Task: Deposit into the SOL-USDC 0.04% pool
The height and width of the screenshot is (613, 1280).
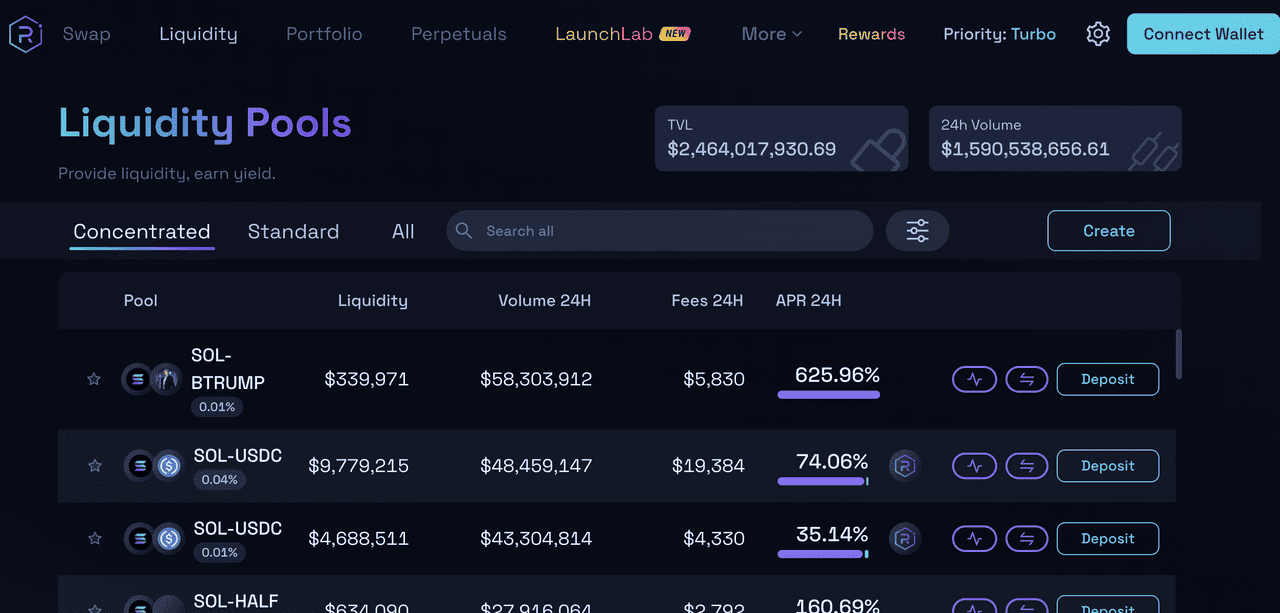Action: 1108,466
